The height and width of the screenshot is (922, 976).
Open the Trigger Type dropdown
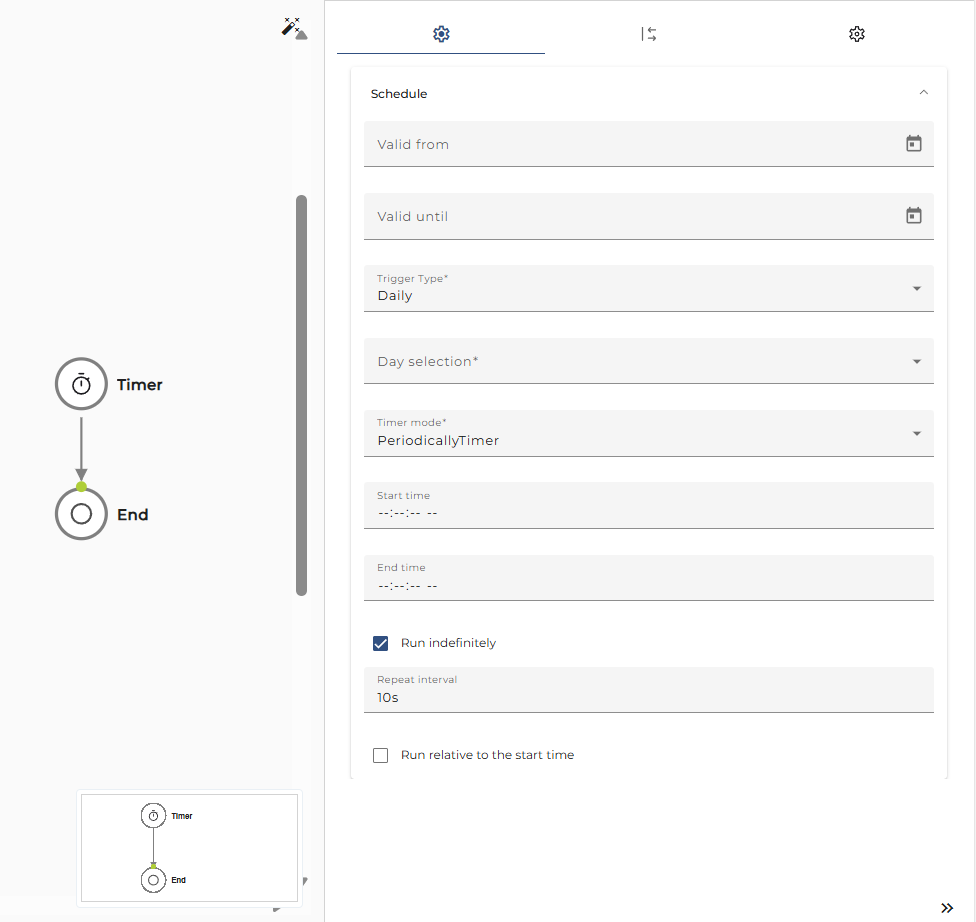[x=649, y=288]
